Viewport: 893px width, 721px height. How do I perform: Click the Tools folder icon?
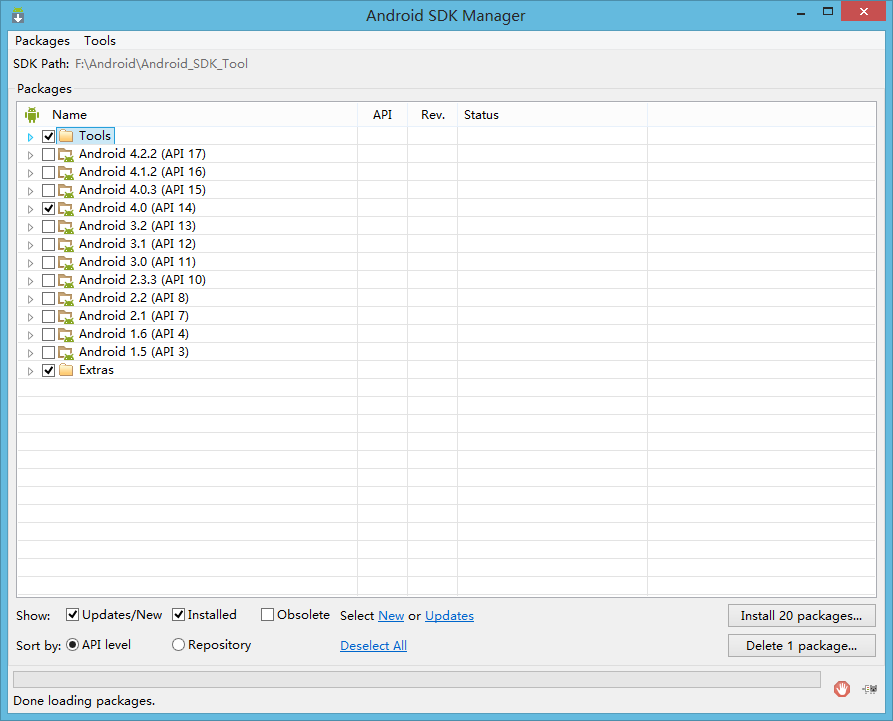coord(66,136)
